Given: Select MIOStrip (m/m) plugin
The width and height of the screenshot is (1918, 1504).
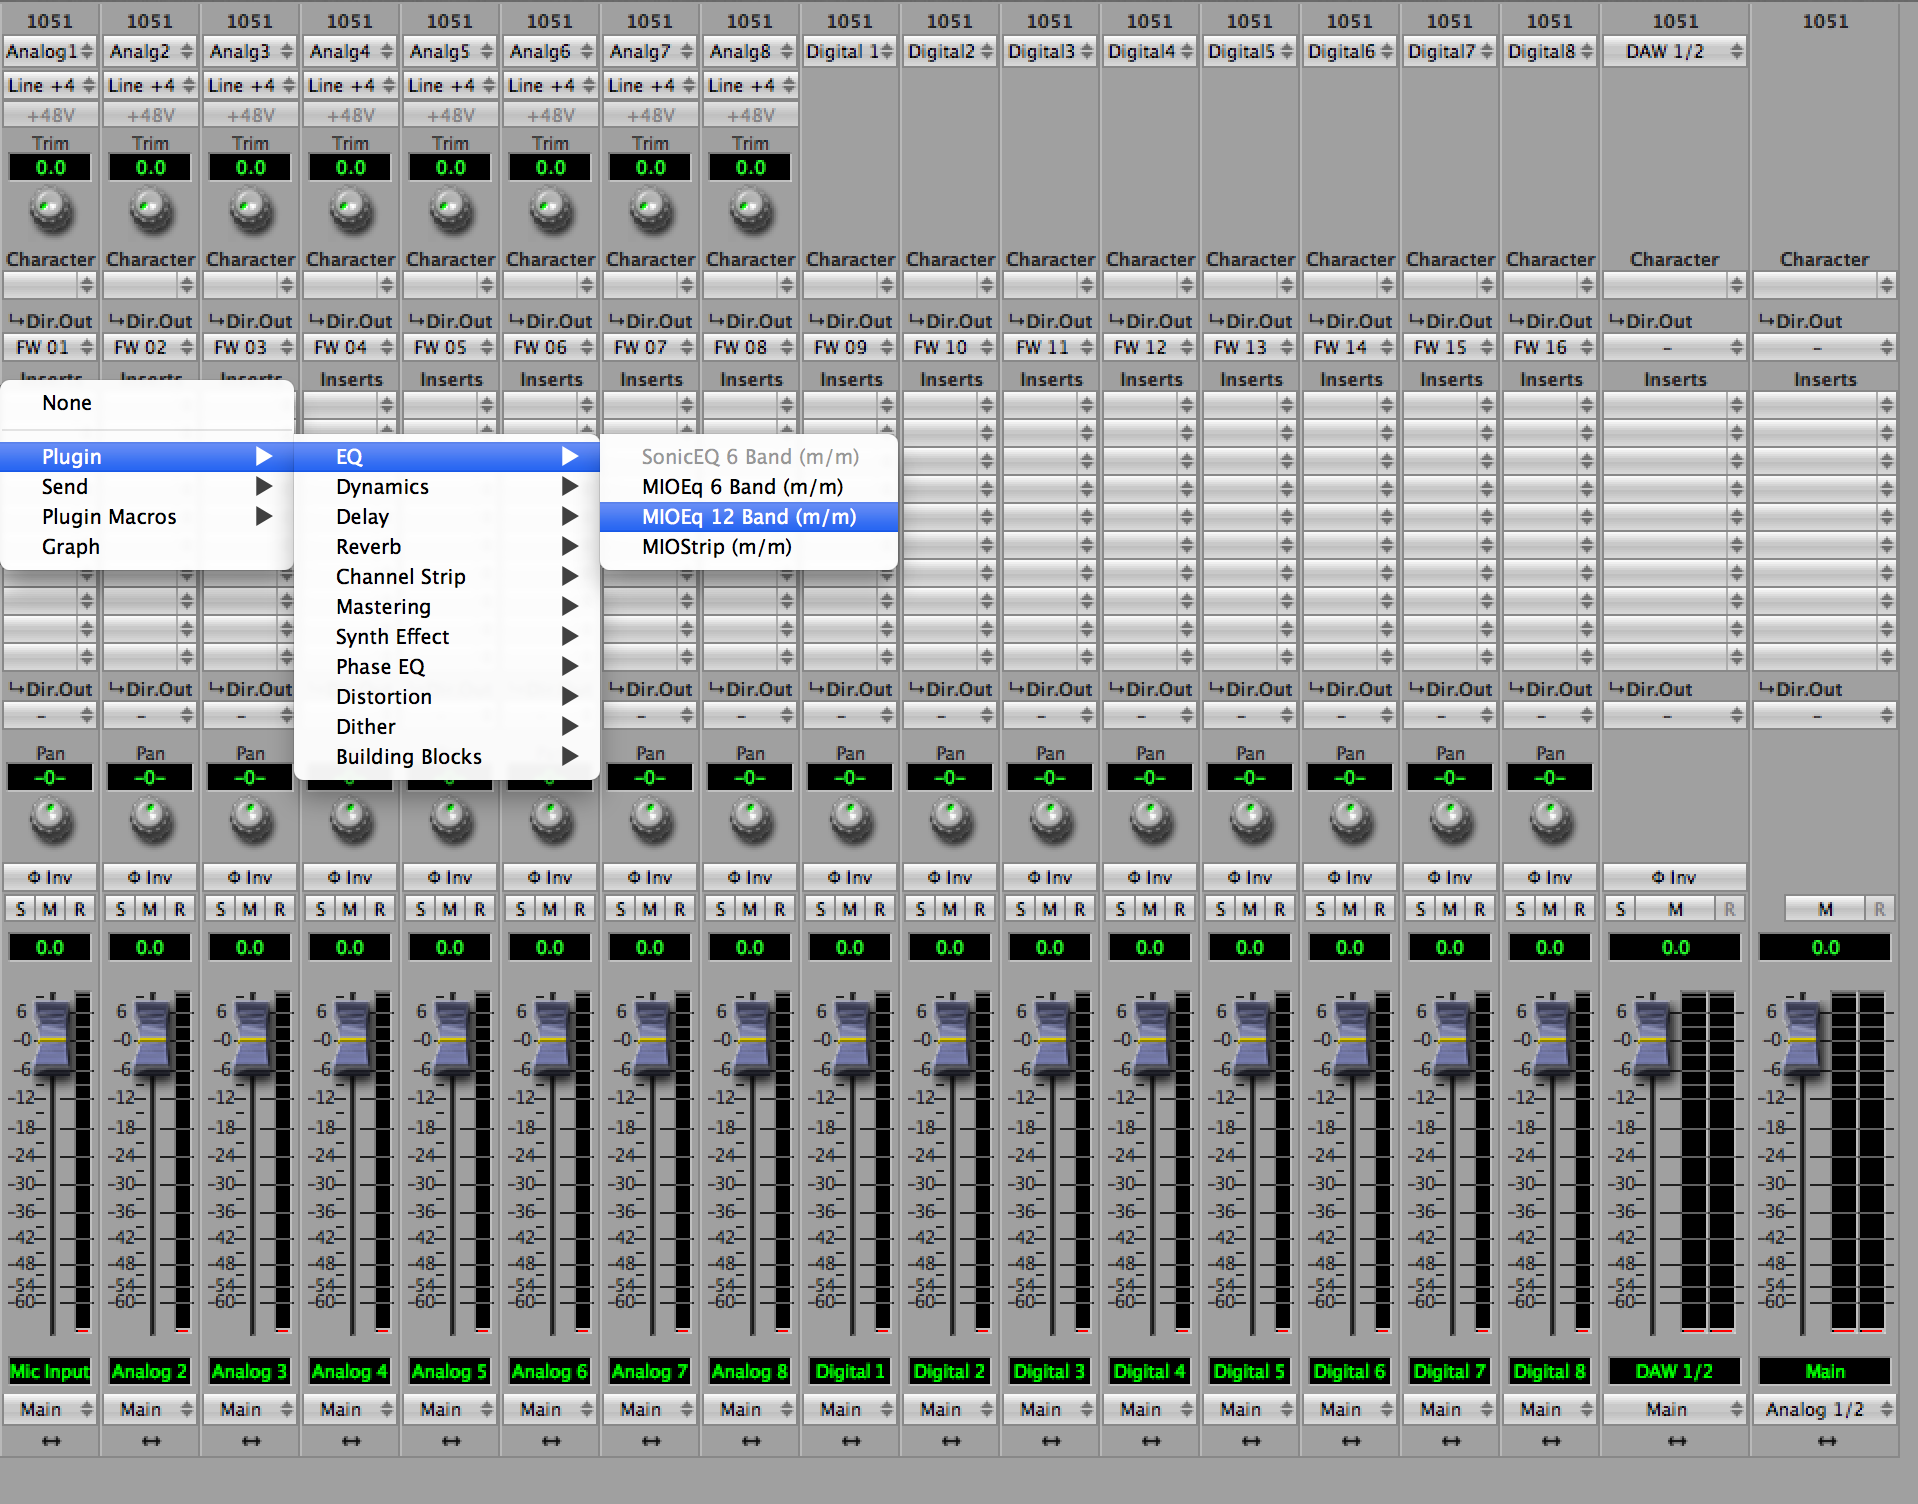Looking at the screenshot, I should (x=749, y=547).
